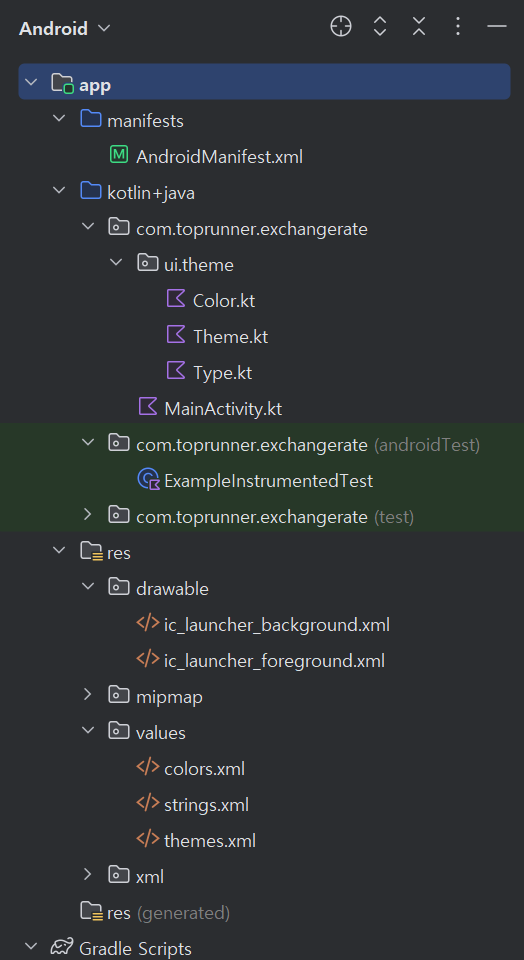Select ic_launcher_foreground.xml file name

(x=274, y=661)
